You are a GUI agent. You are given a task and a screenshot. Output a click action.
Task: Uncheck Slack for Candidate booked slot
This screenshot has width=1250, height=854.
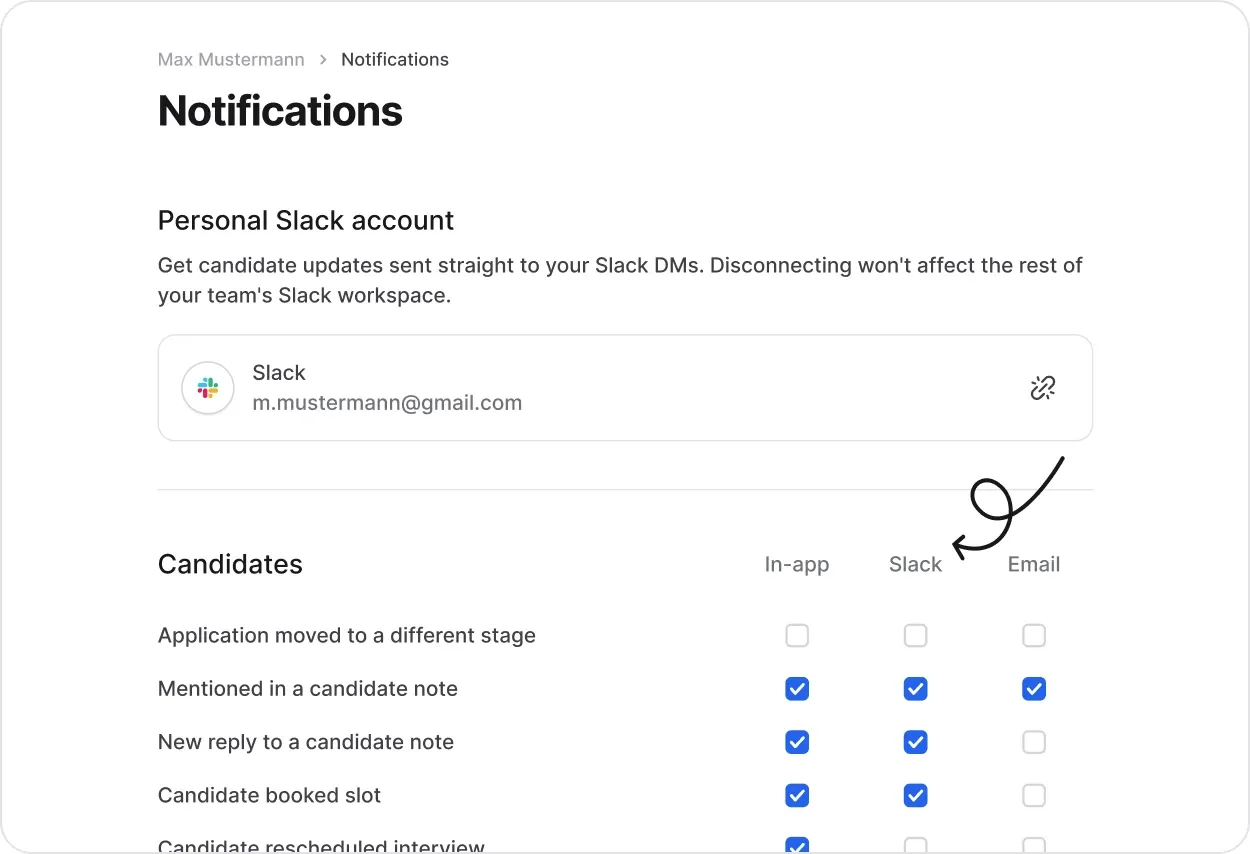[915, 795]
